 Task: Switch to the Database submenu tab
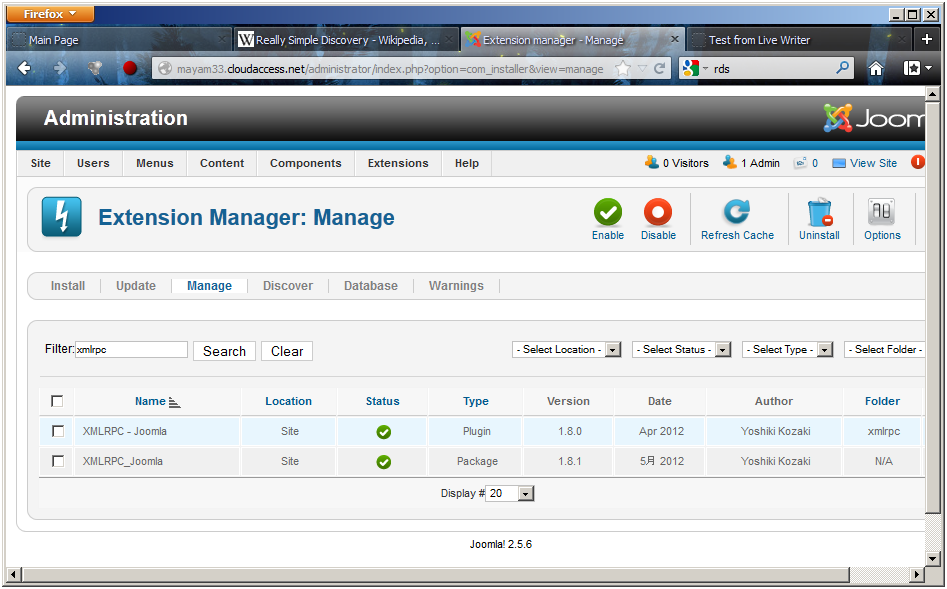[x=371, y=286]
